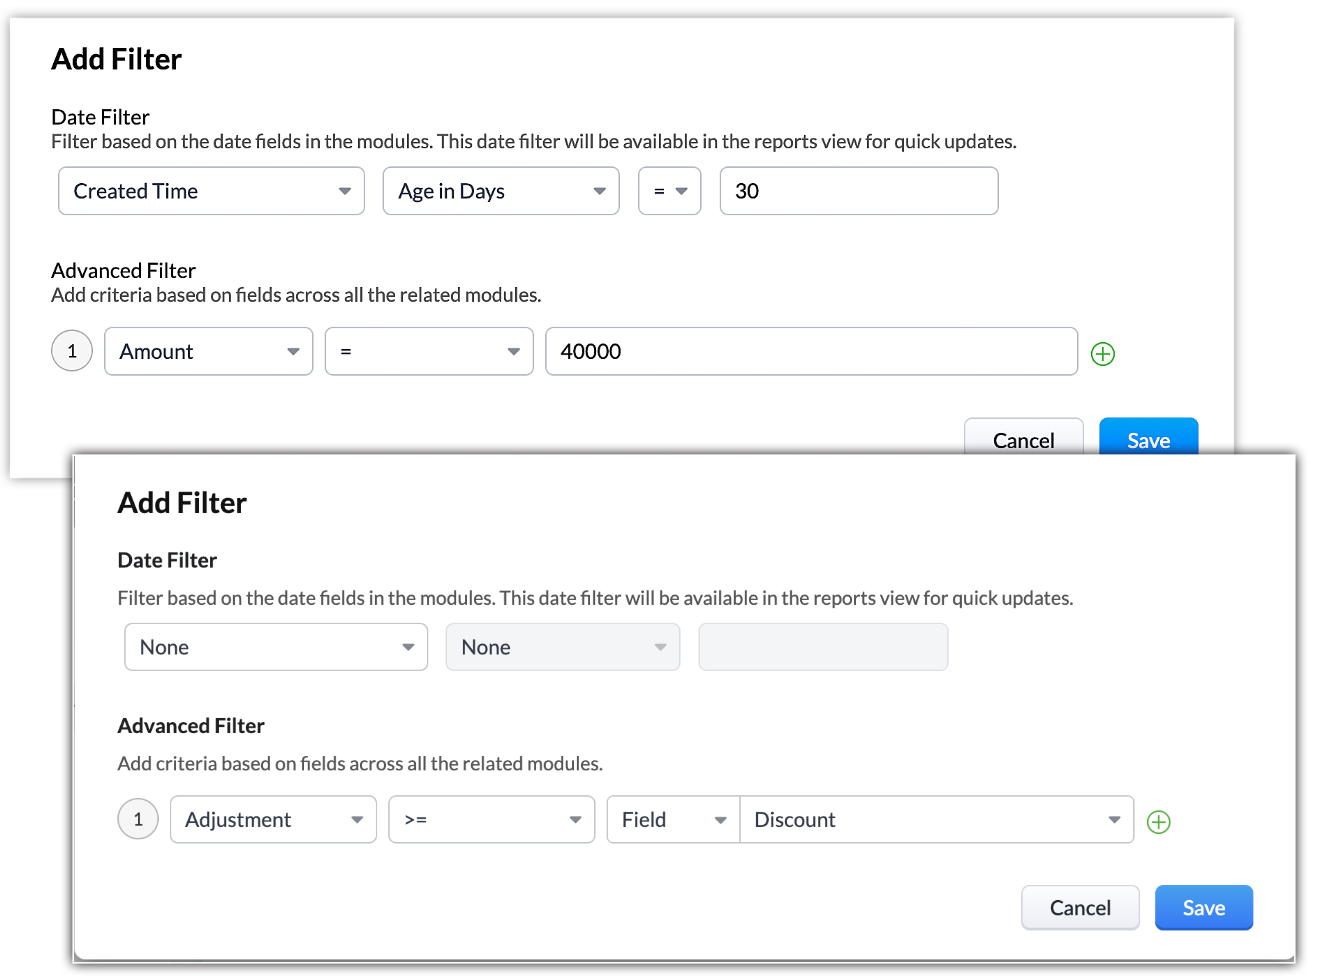
Task: Click Save in the lower Add Filter dialog
Action: coord(1203,908)
